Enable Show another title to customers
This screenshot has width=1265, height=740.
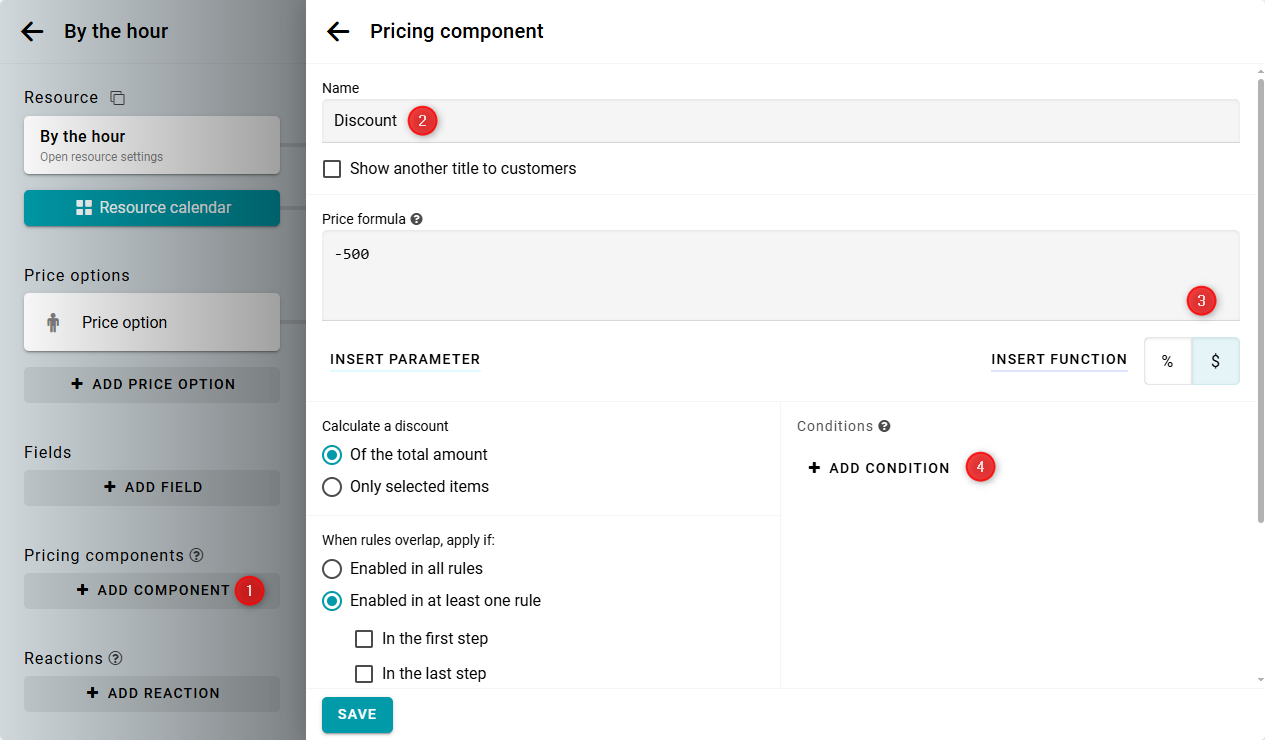[332, 169]
